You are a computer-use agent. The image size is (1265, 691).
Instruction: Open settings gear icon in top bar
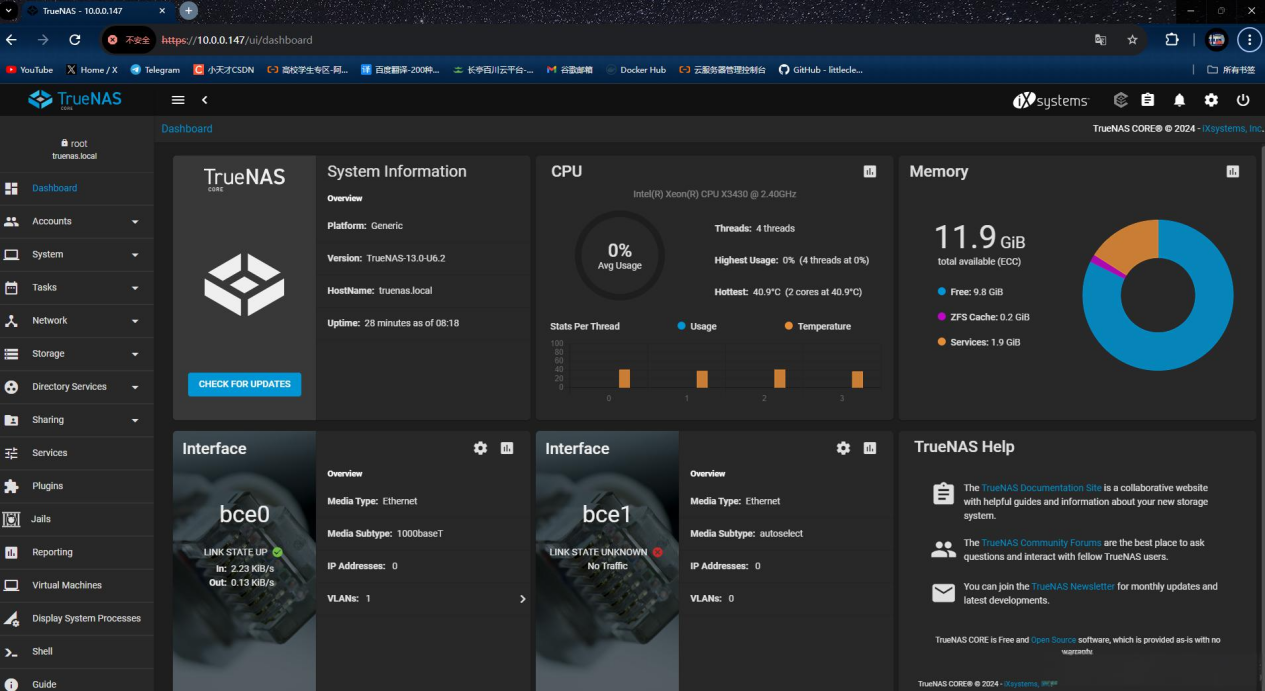click(x=1211, y=100)
